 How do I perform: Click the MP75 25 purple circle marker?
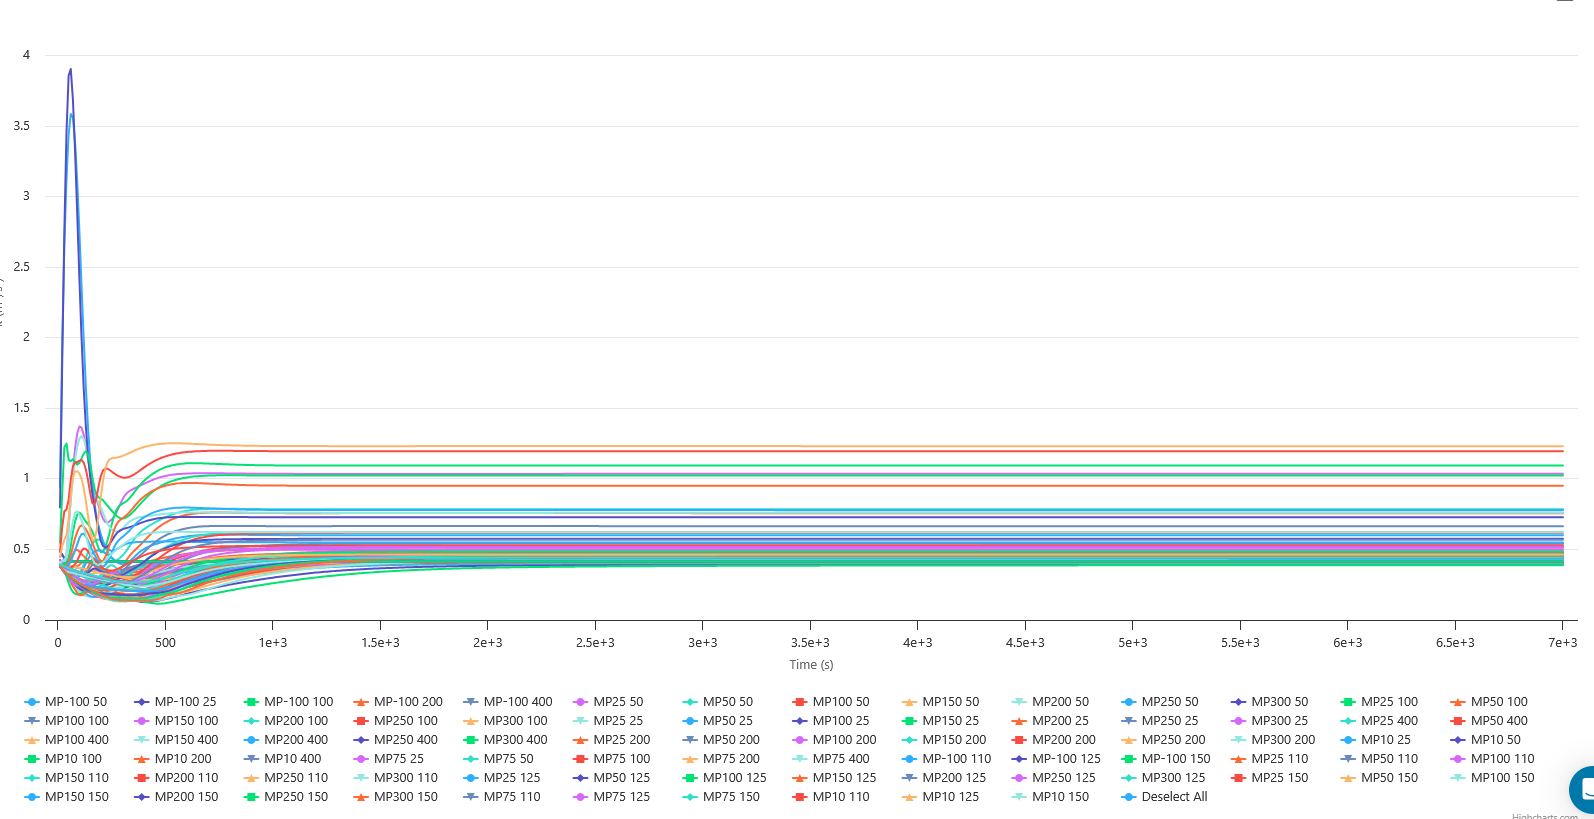coord(361,759)
